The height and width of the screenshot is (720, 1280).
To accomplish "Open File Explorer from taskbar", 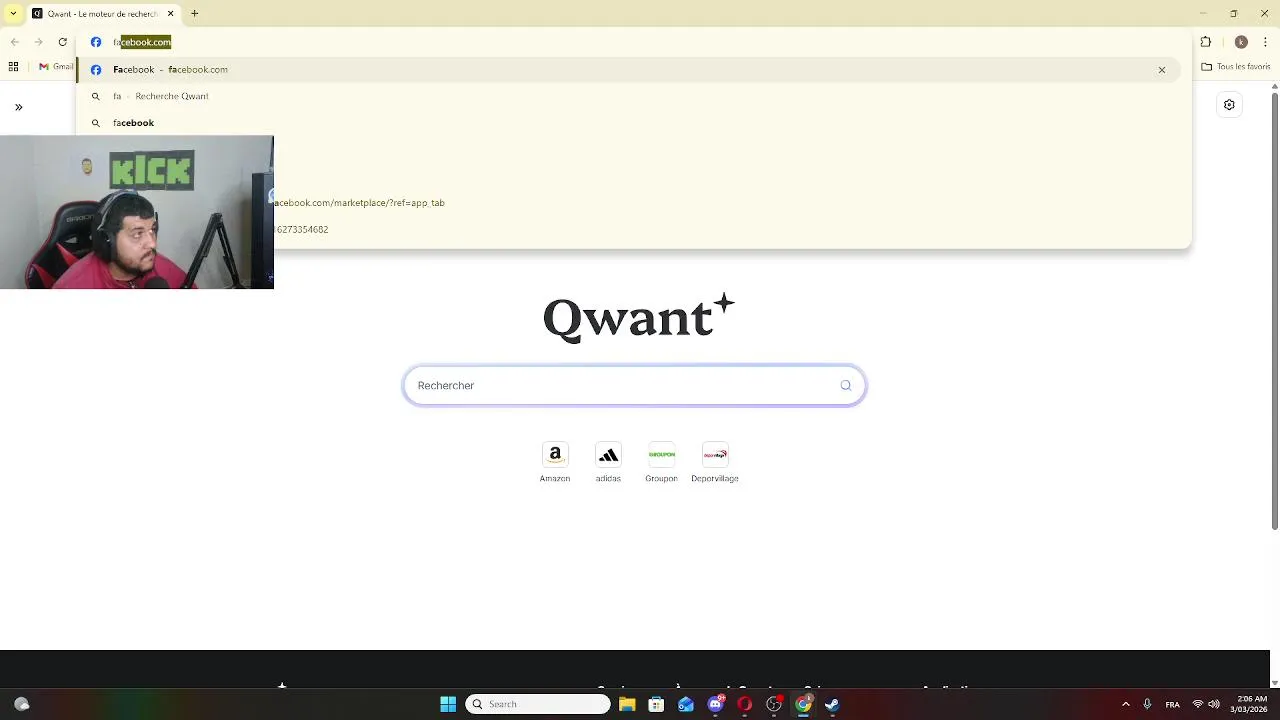I will click(627, 704).
